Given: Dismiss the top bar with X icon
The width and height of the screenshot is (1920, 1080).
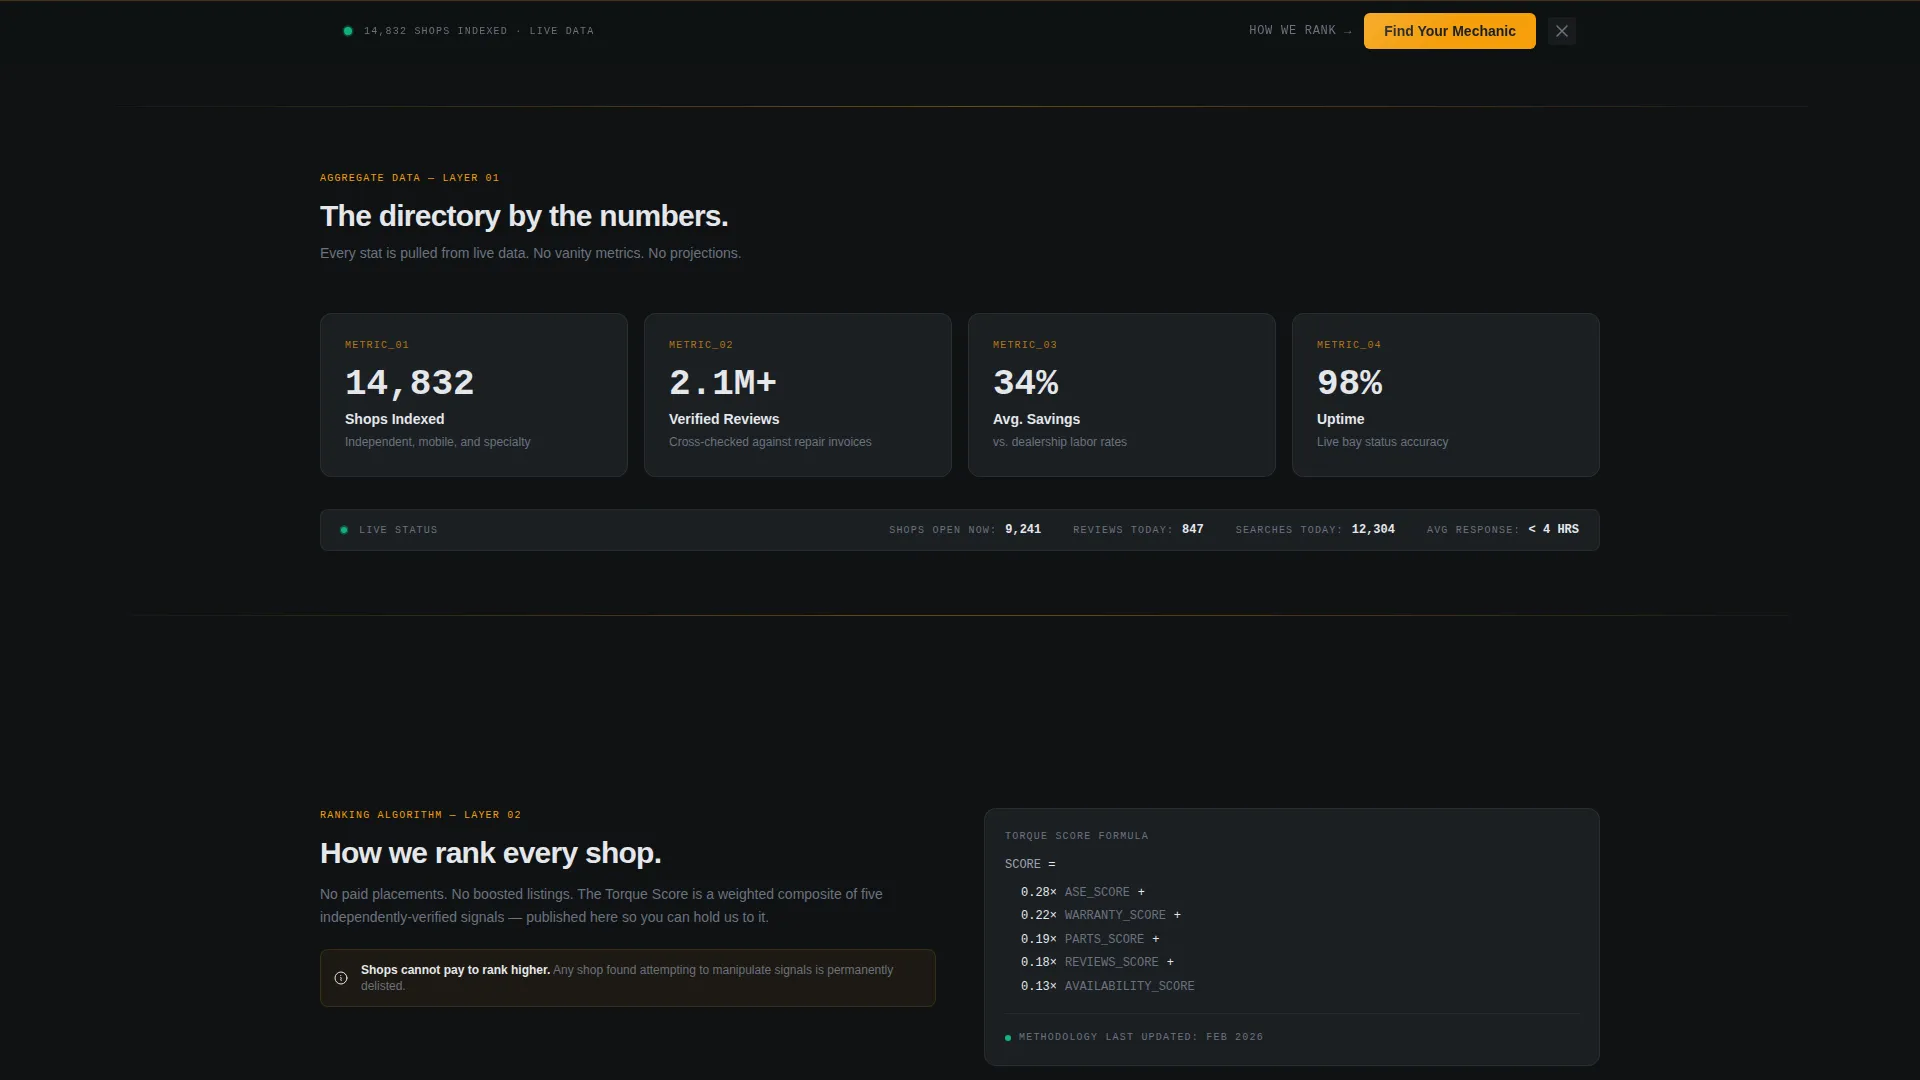Looking at the screenshot, I should click(x=1562, y=31).
